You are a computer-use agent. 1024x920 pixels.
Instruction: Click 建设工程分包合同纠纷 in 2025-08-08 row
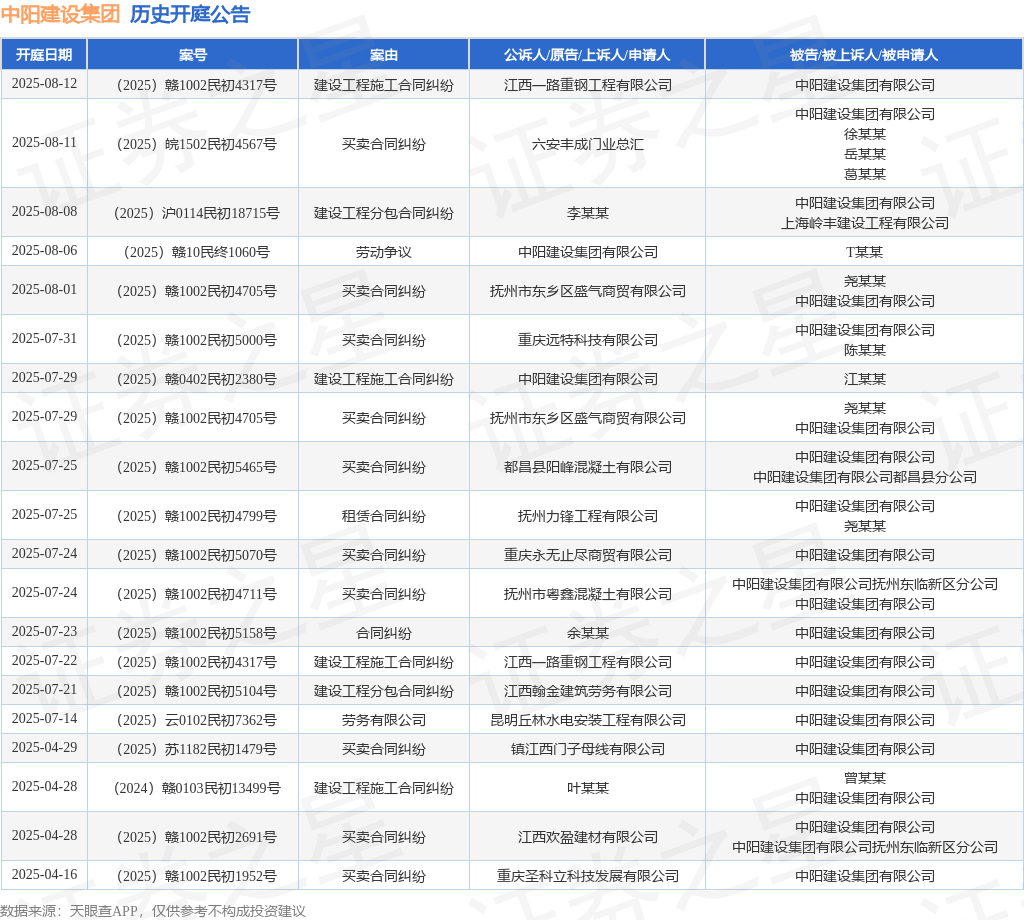click(x=384, y=213)
